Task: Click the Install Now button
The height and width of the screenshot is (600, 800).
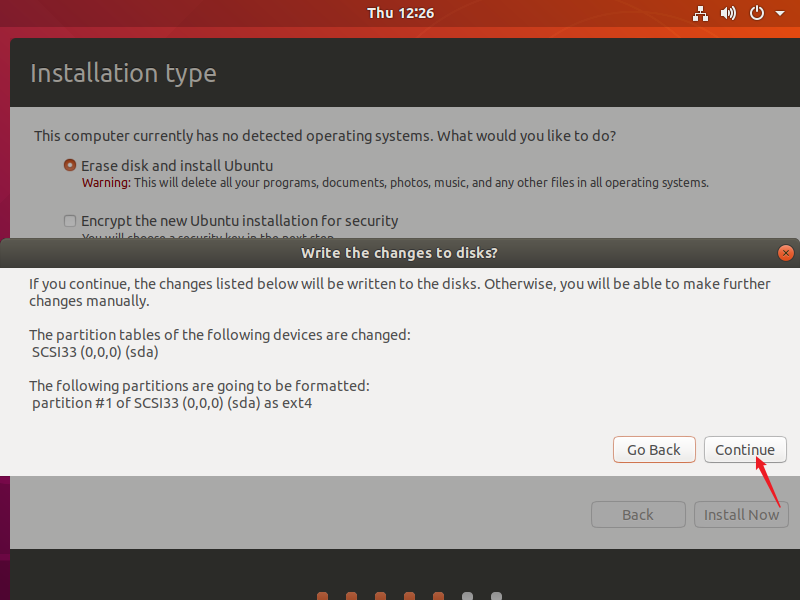Action: coord(741,514)
